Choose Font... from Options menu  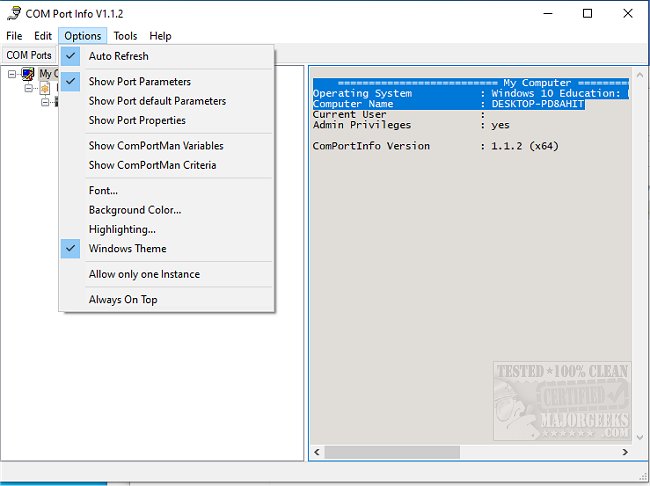[x=103, y=190]
